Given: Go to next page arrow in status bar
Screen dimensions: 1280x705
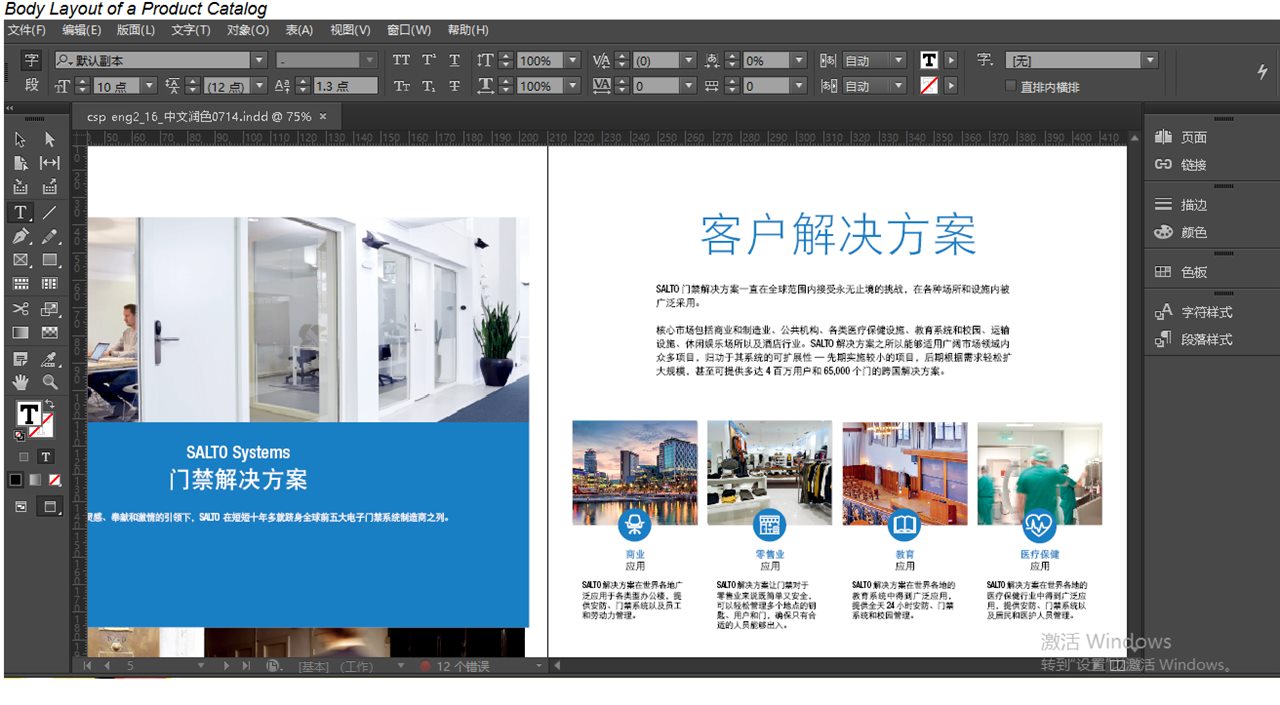Looking at the screenshot, I should pyautogui.click(x=227, y=665).
